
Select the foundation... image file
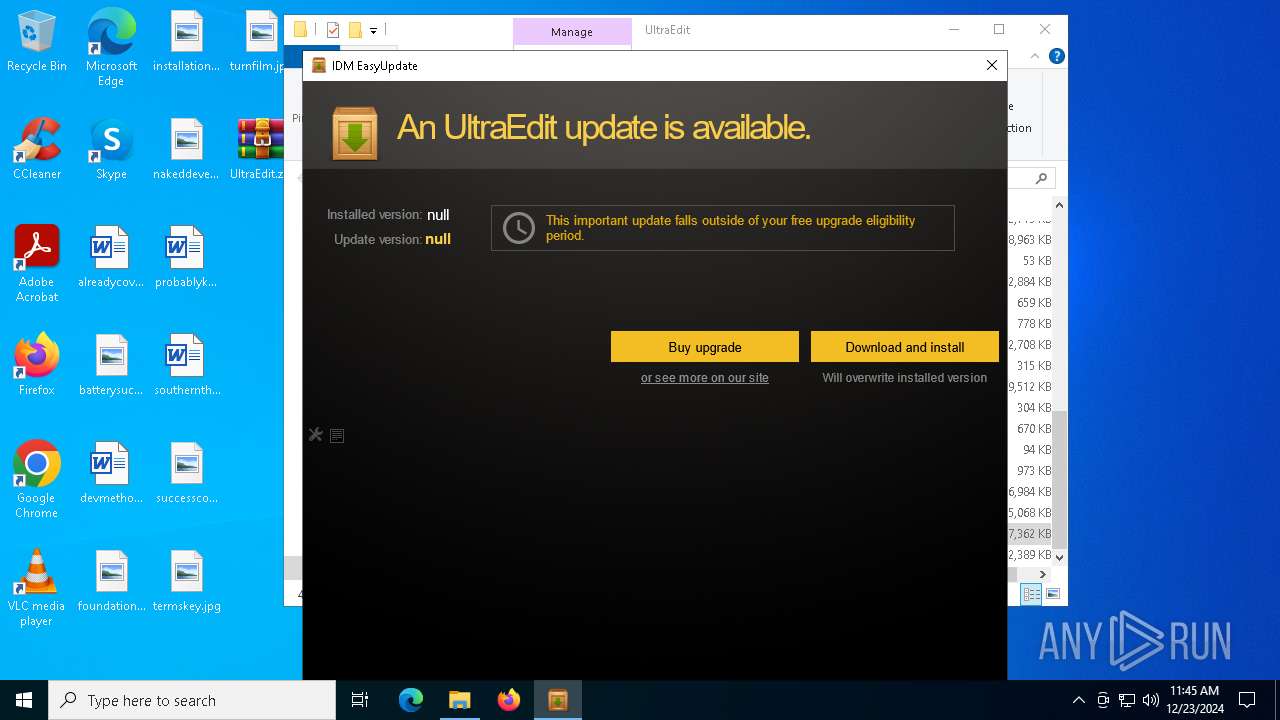111,580
